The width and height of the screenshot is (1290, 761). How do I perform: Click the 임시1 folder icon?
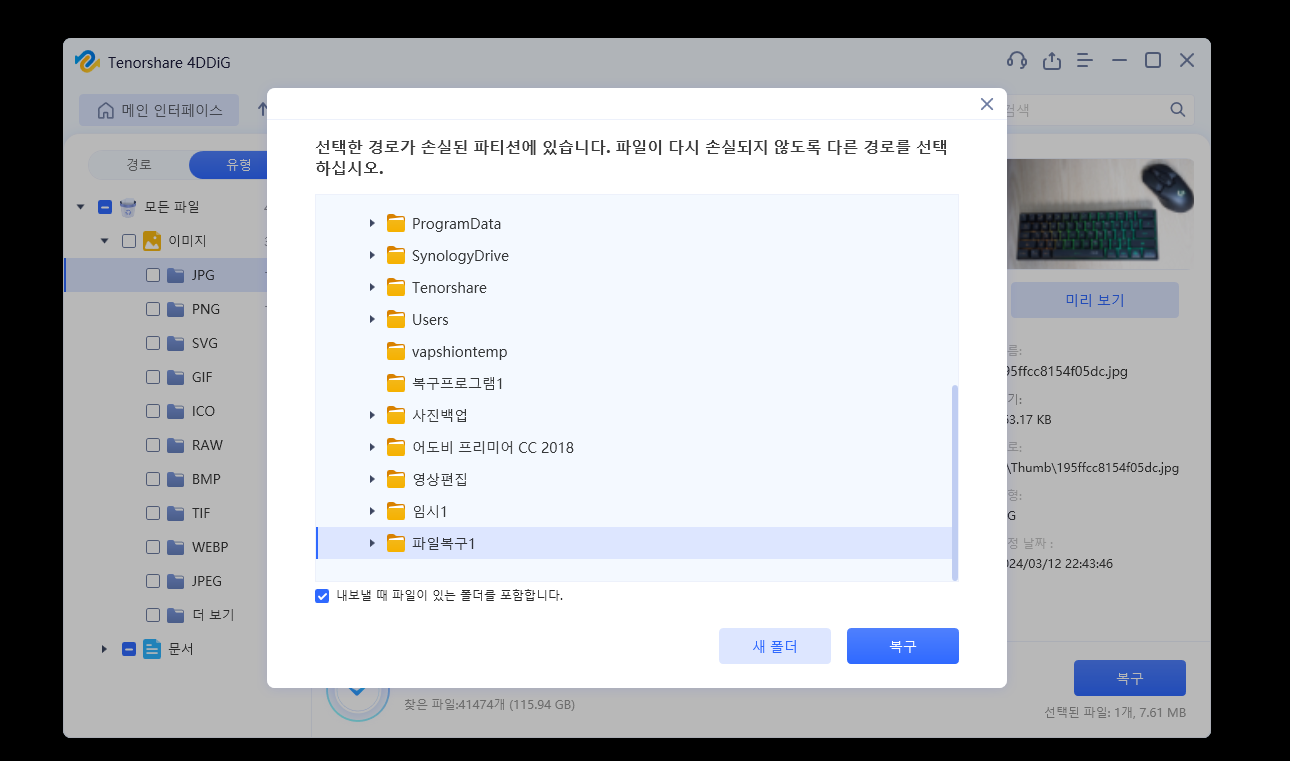click(x=396, y=511)
